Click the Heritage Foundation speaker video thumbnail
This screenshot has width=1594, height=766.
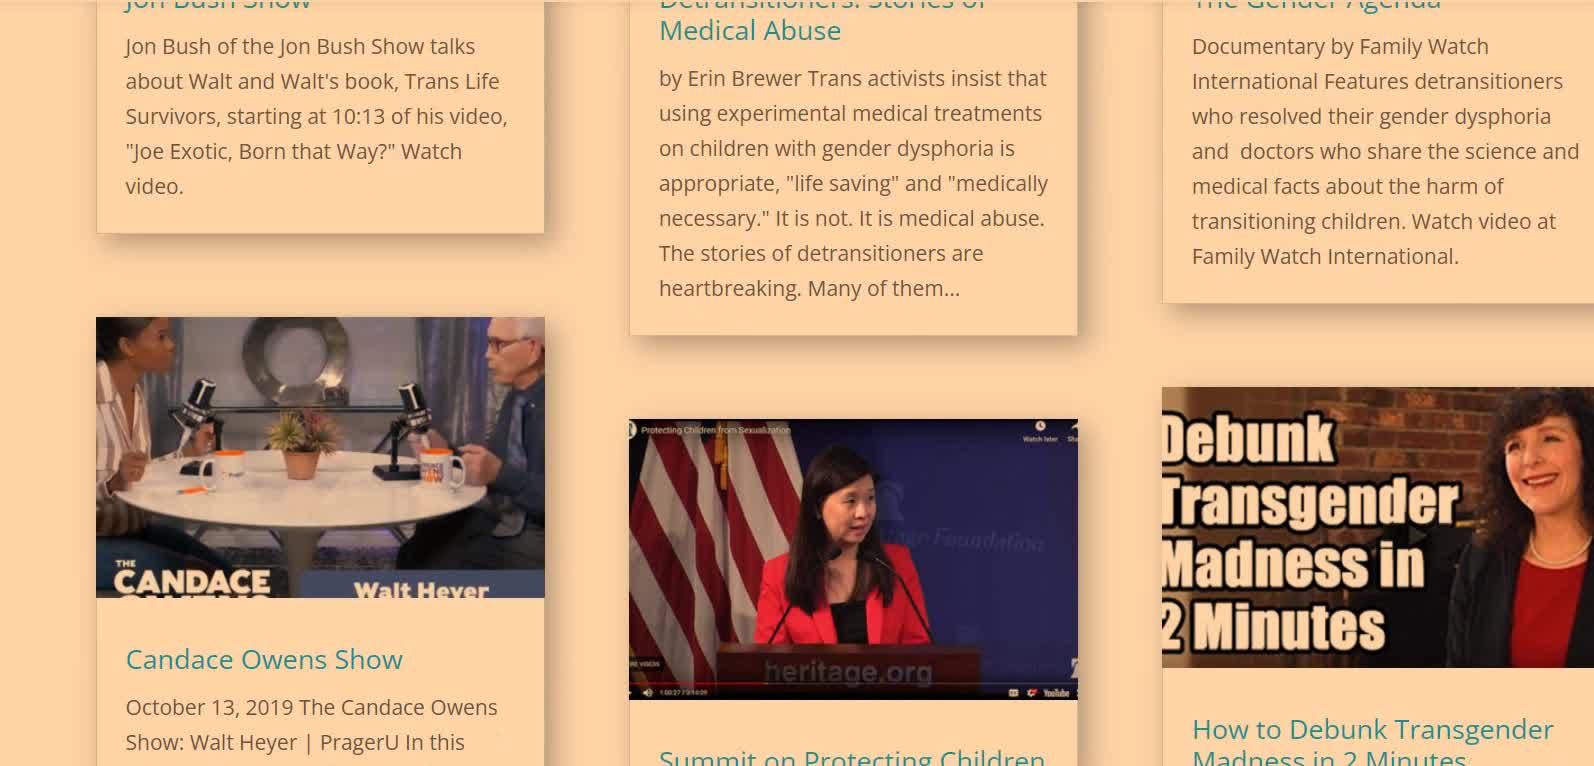[853, 559]
